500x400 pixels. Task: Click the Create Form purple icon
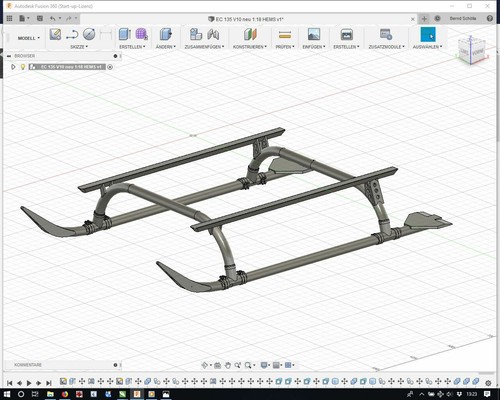142,34
